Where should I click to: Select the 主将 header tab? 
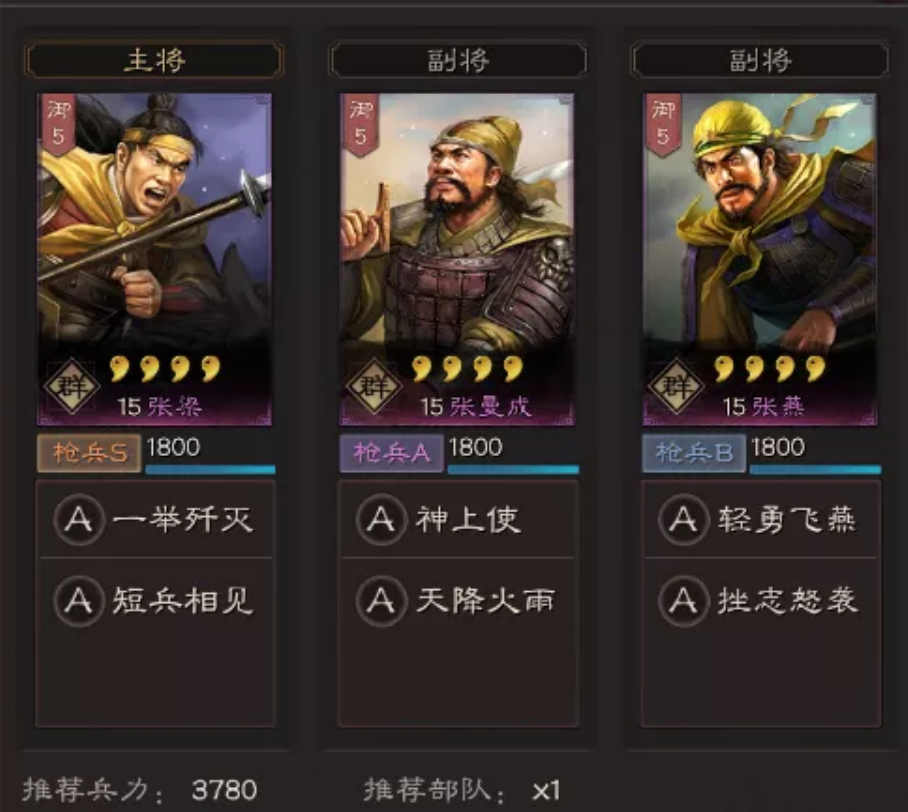(x=155, y=60)
